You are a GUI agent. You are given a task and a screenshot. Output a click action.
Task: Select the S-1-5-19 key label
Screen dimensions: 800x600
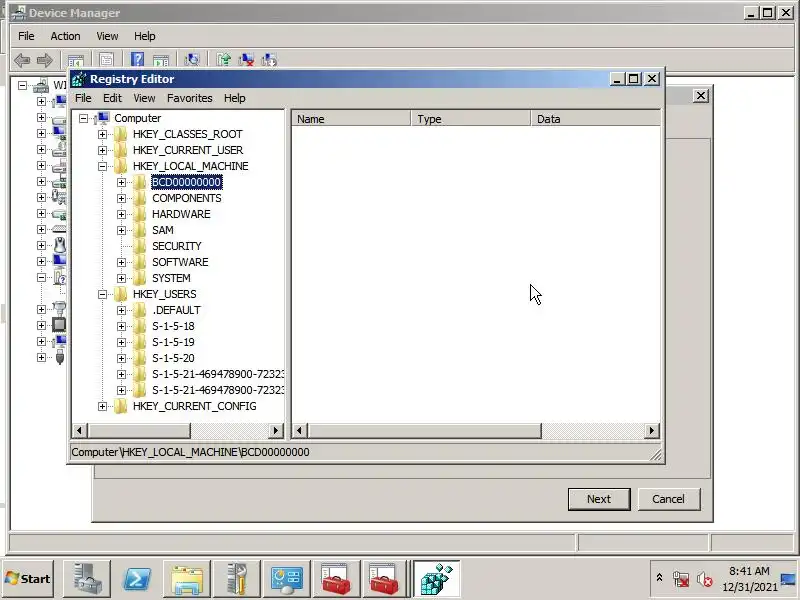pyautogui.click(x=173, y=342)
